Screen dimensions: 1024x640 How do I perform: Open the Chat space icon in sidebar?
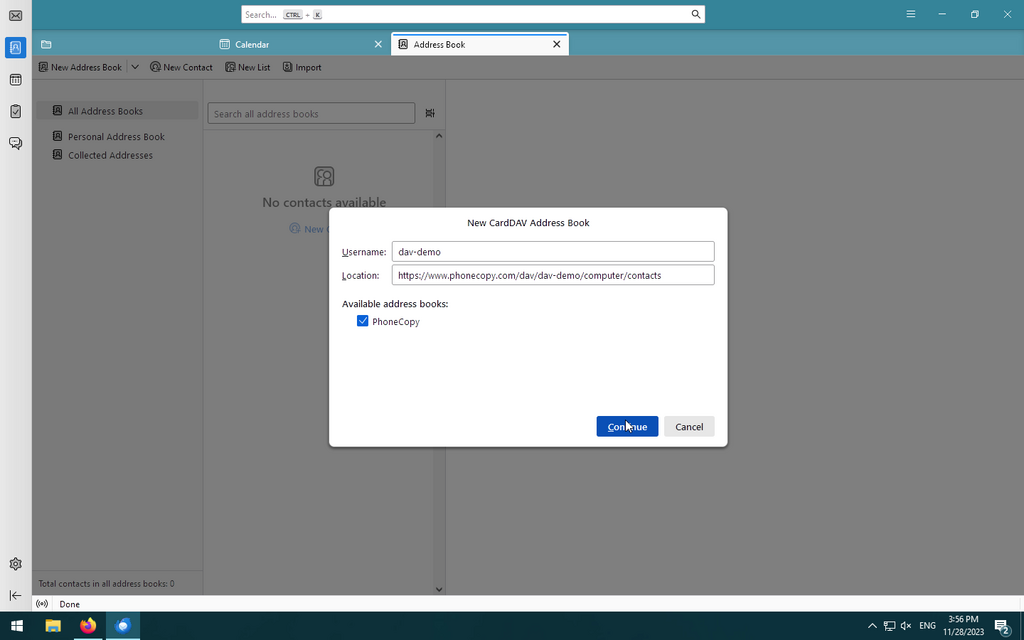tap(15, 144)
